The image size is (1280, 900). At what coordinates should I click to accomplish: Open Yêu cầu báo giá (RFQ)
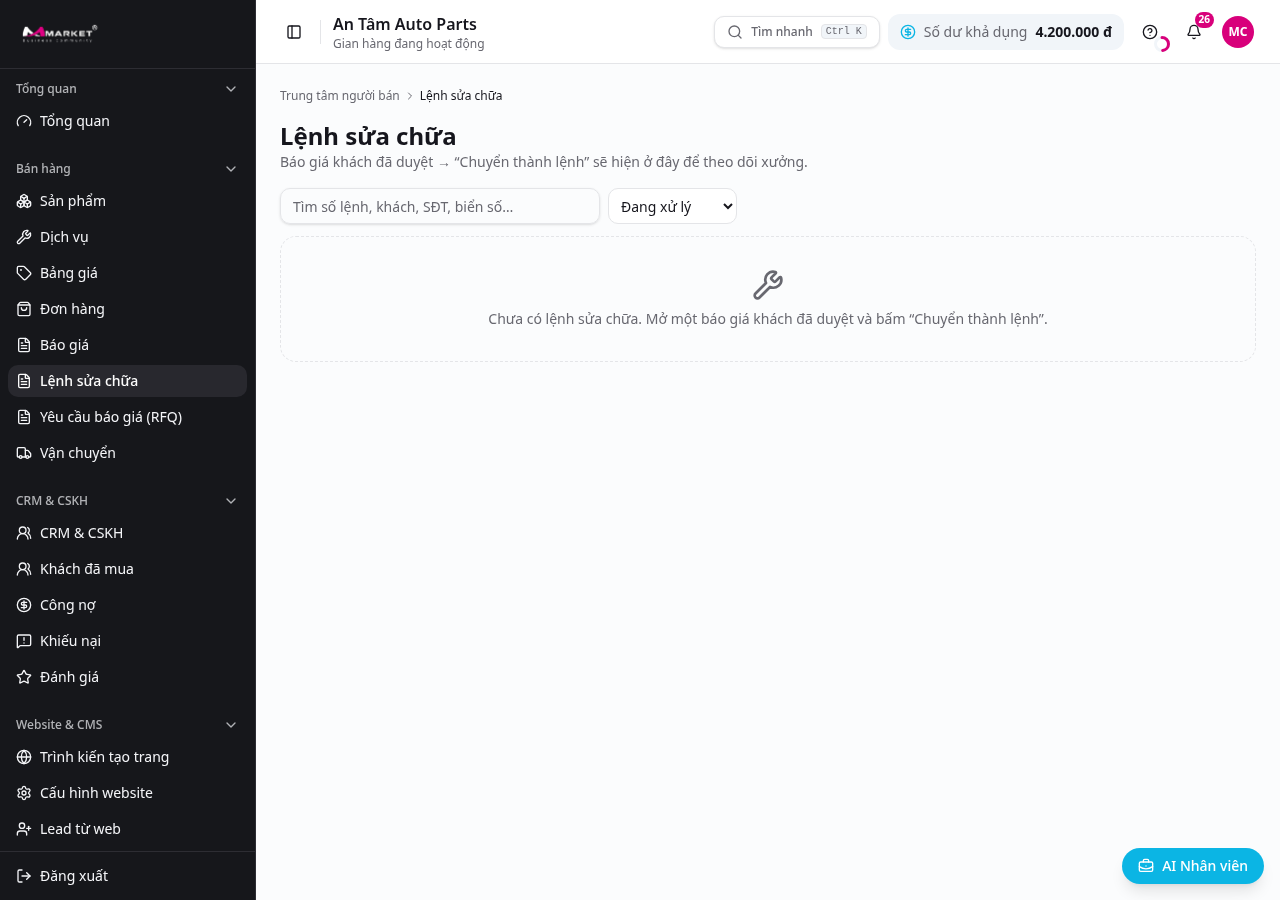(x=127, y=417)
